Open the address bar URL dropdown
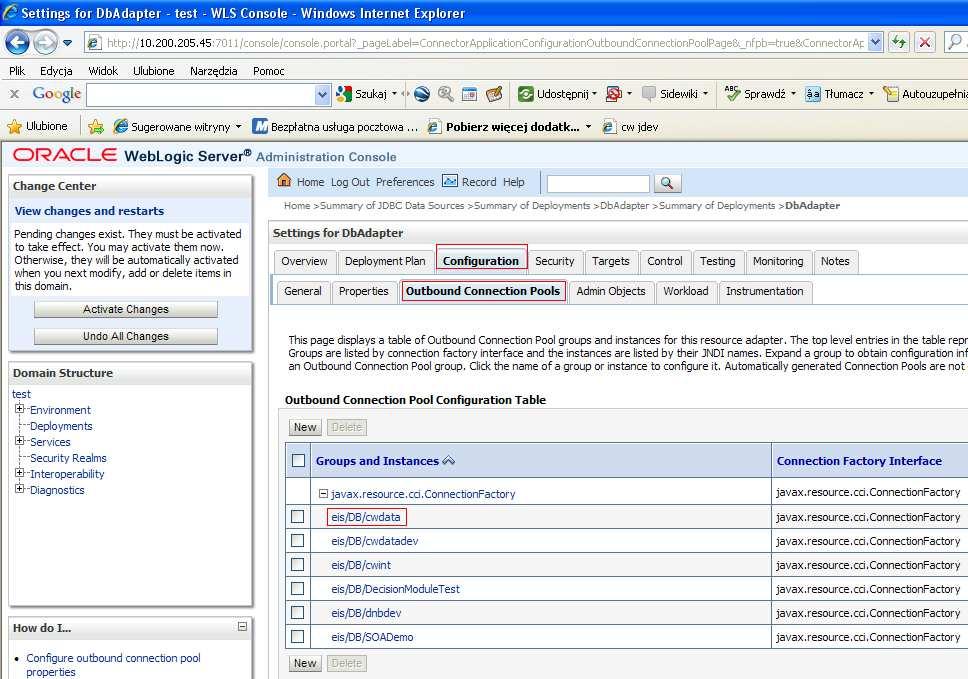This screenshot has width=968, height=679. [x=875, y=42]
